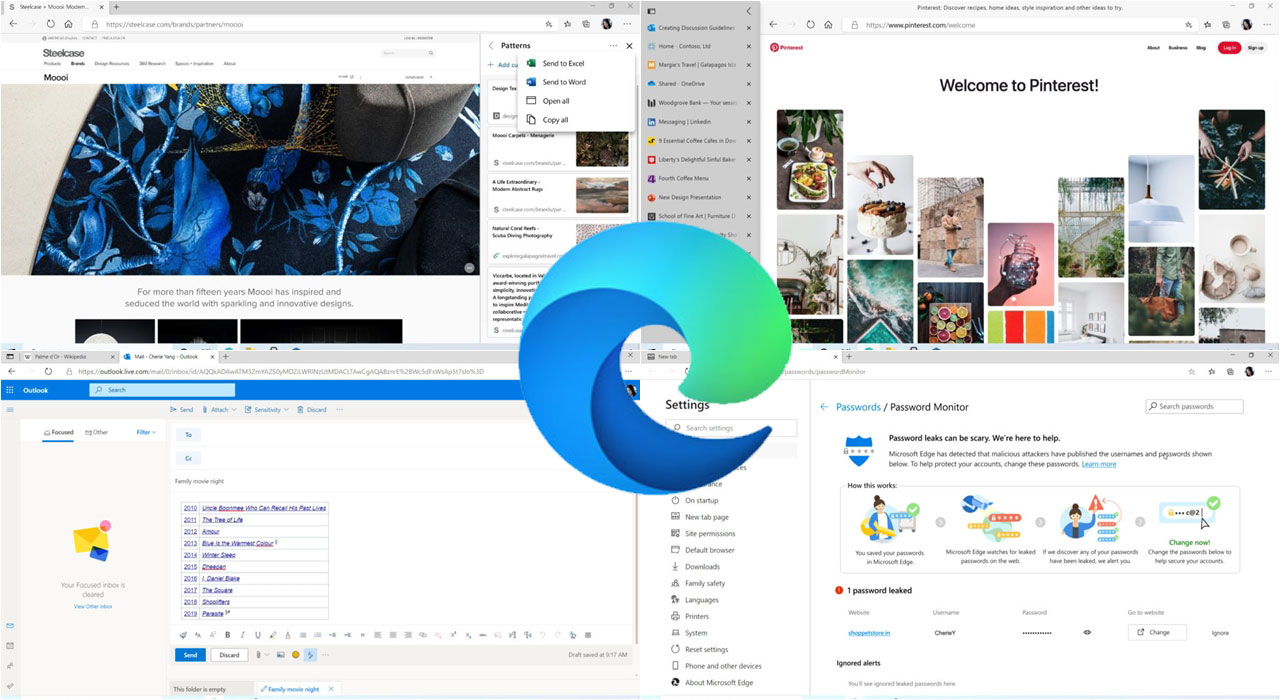Go back from the Patterns collection

(491, 45)
